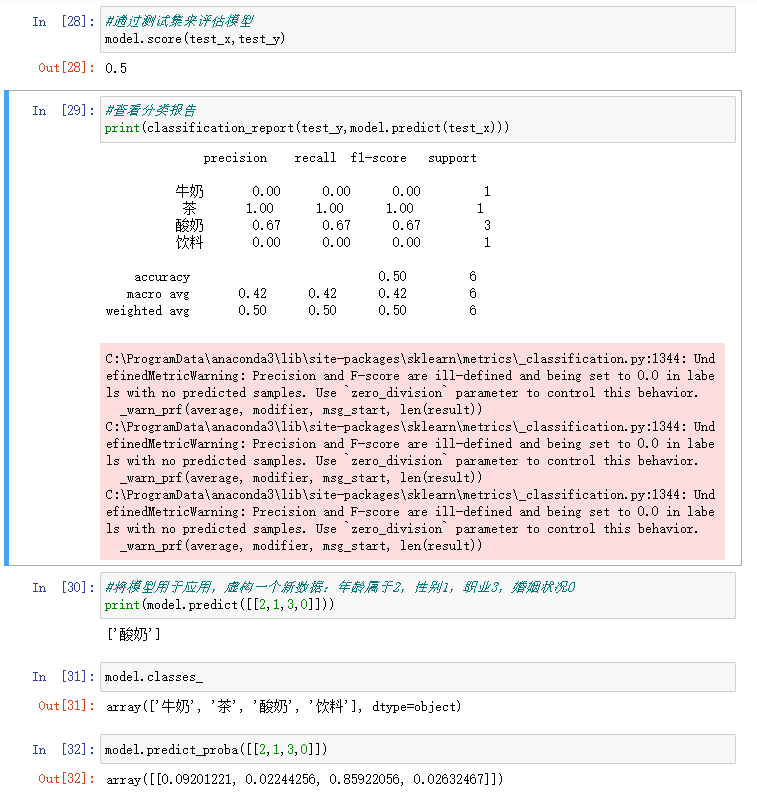Click the pink UndefinedMetricWarning output area
This screenshot has width=757, height=798.
pos(412,451)
